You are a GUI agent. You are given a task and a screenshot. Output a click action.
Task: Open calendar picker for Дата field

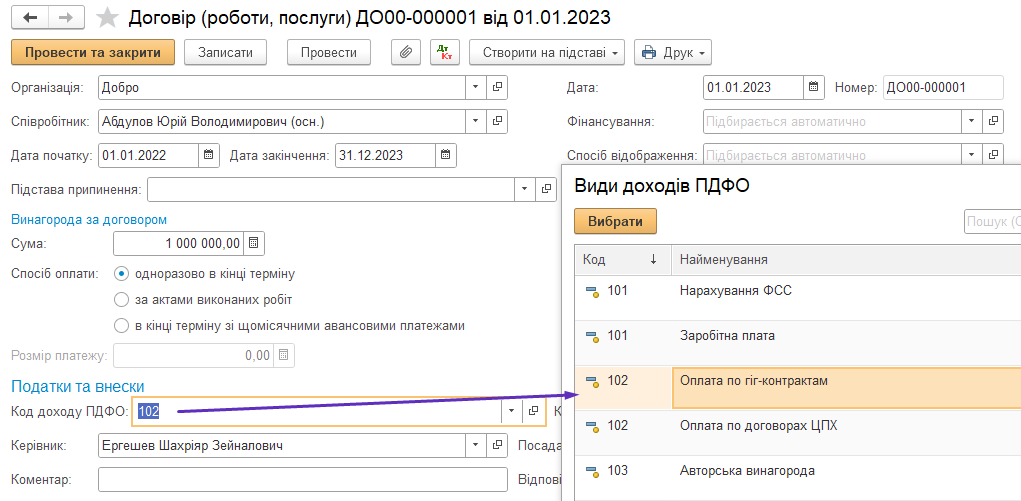point(814,87)
